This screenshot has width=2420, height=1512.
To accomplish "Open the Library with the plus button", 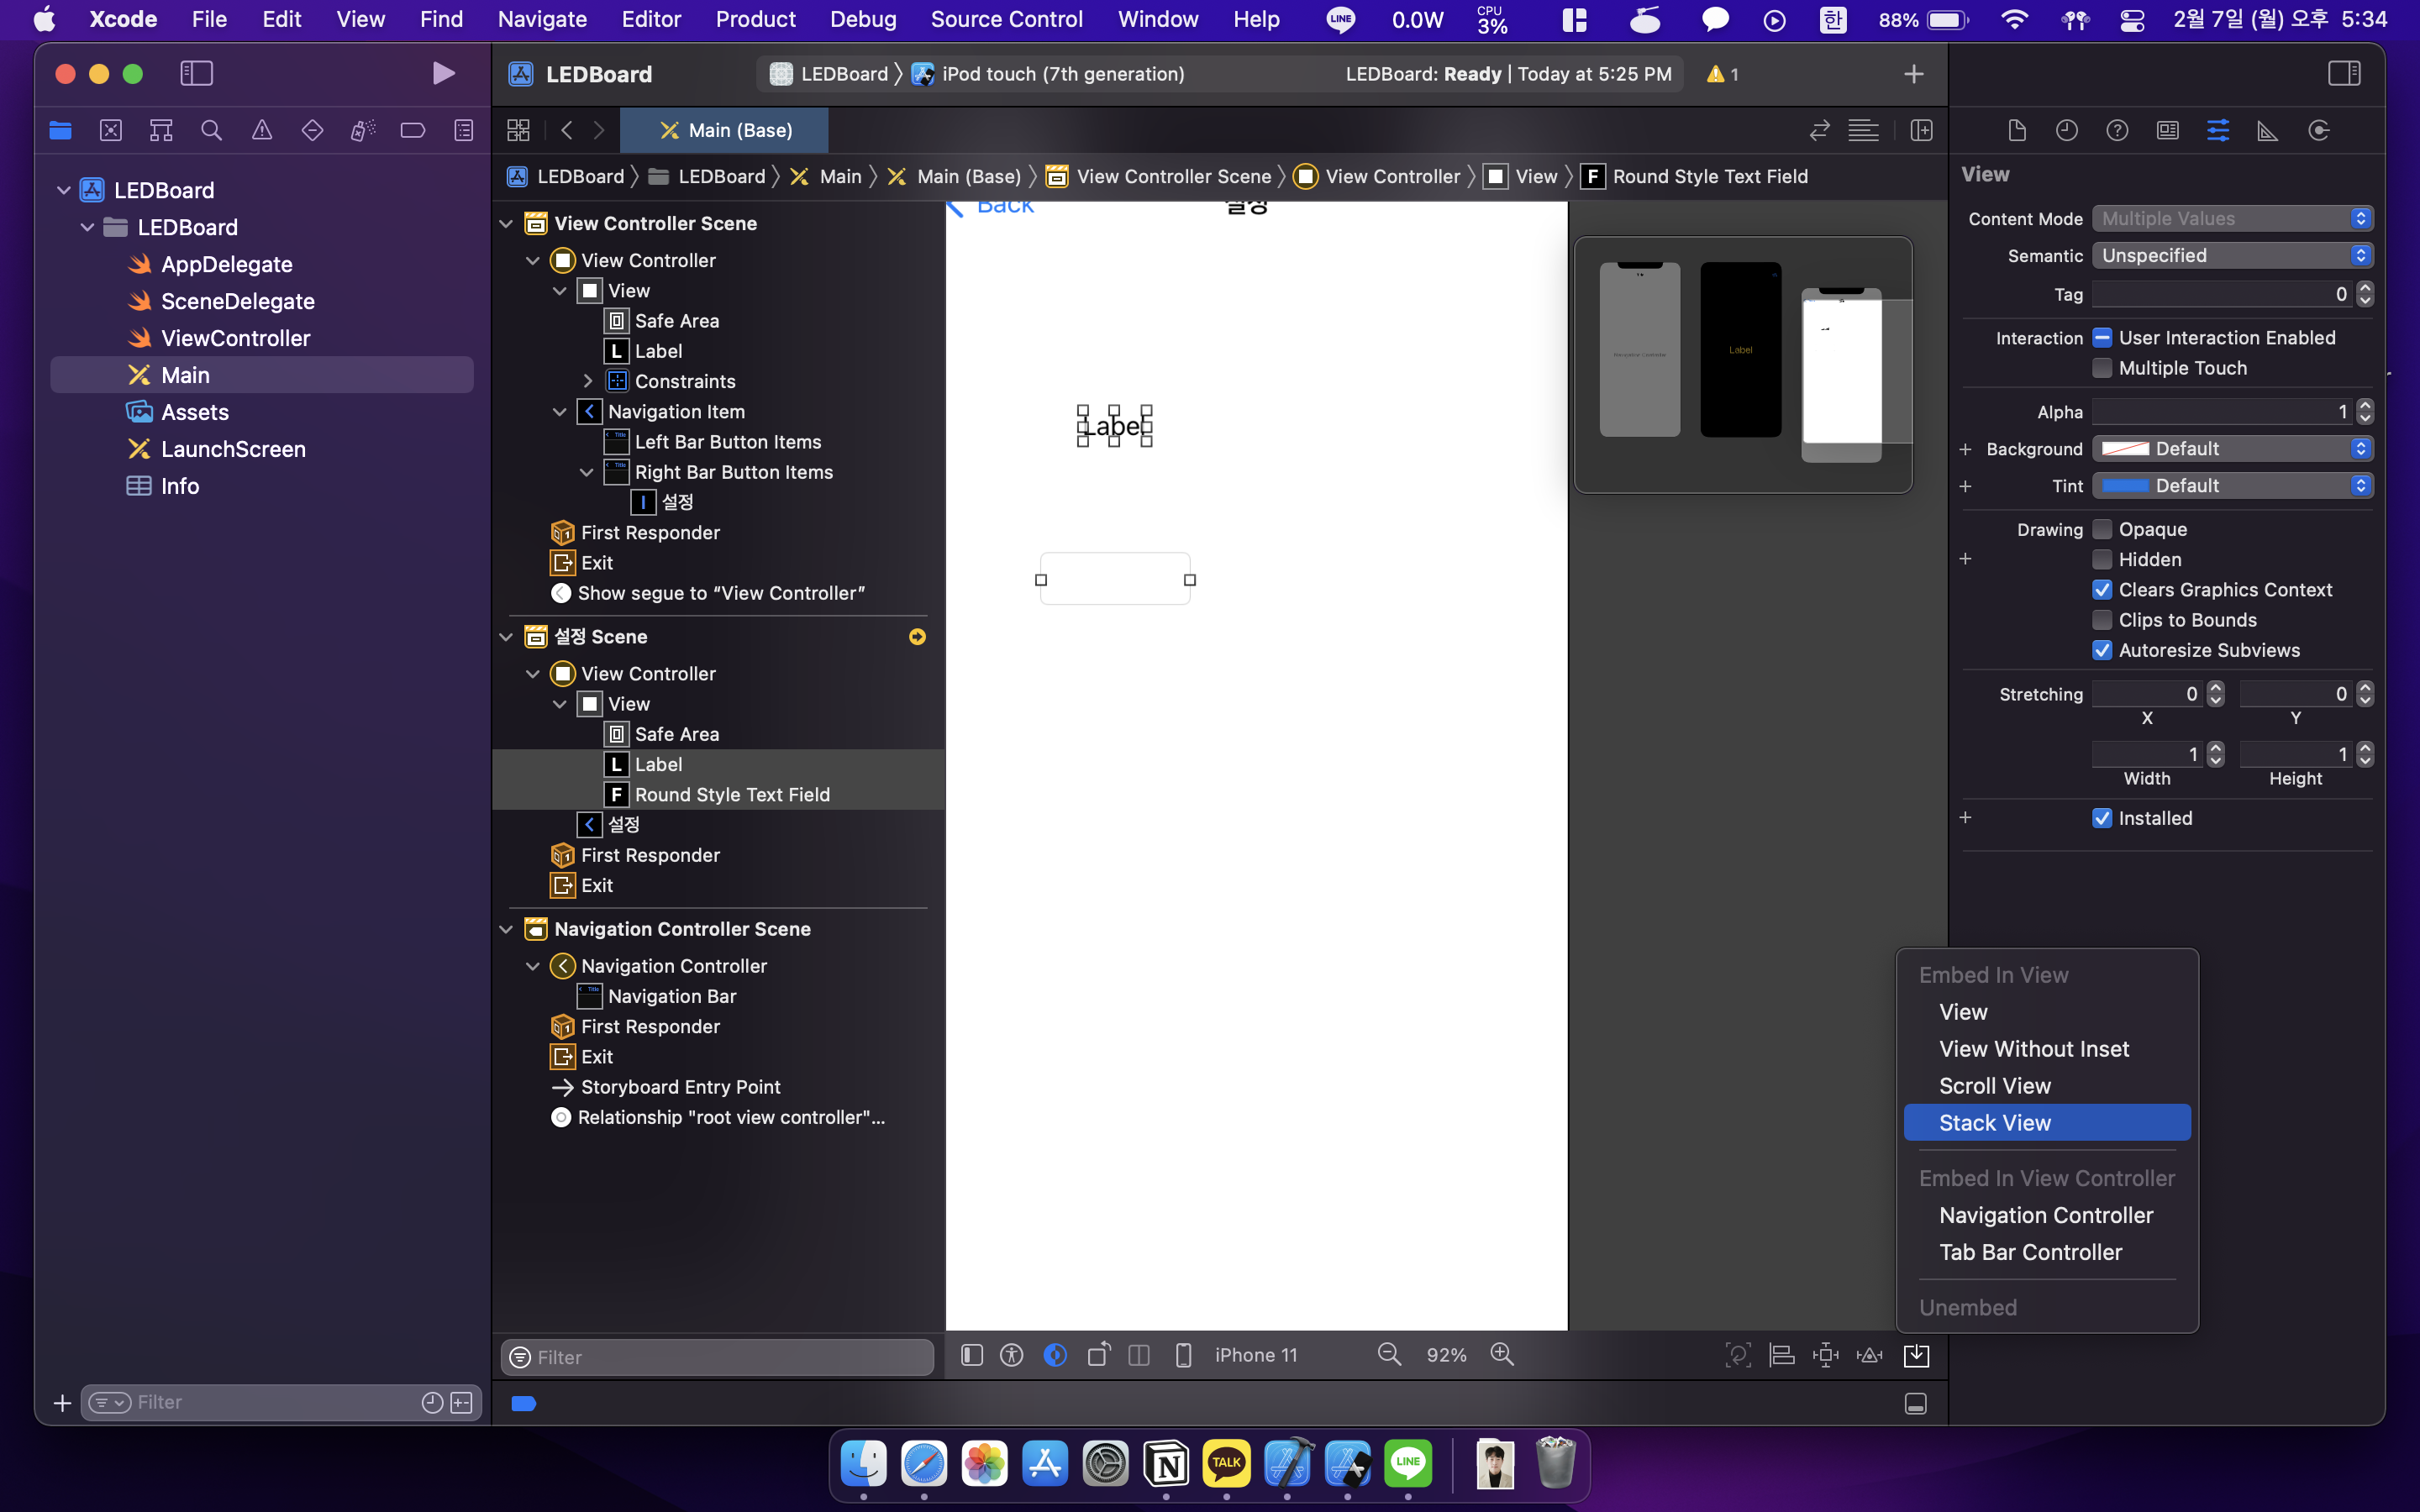I will tap(1913, 74).
